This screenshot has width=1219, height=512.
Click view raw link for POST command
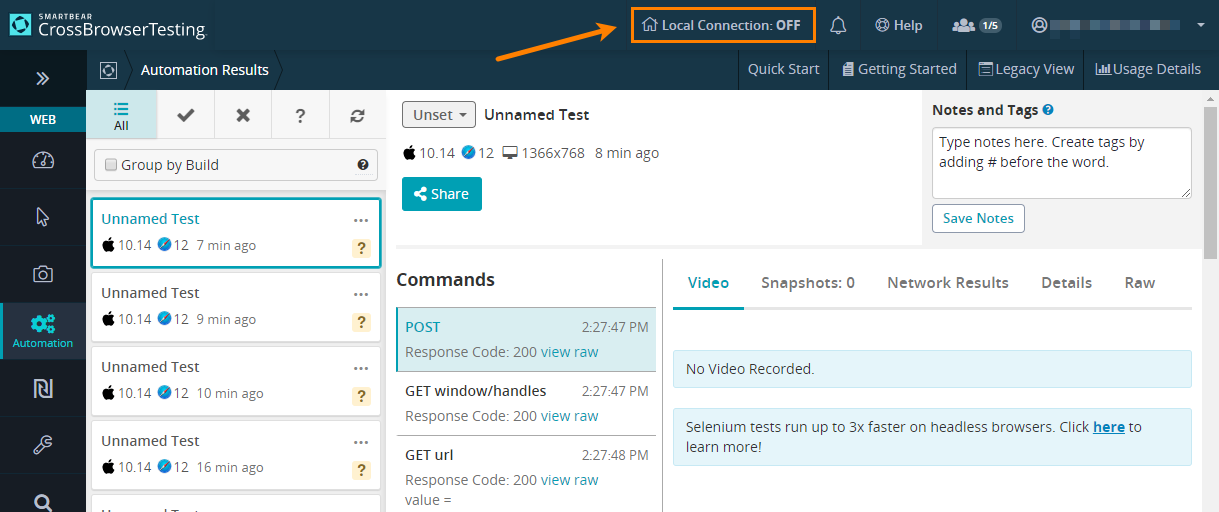pos(569,352)
